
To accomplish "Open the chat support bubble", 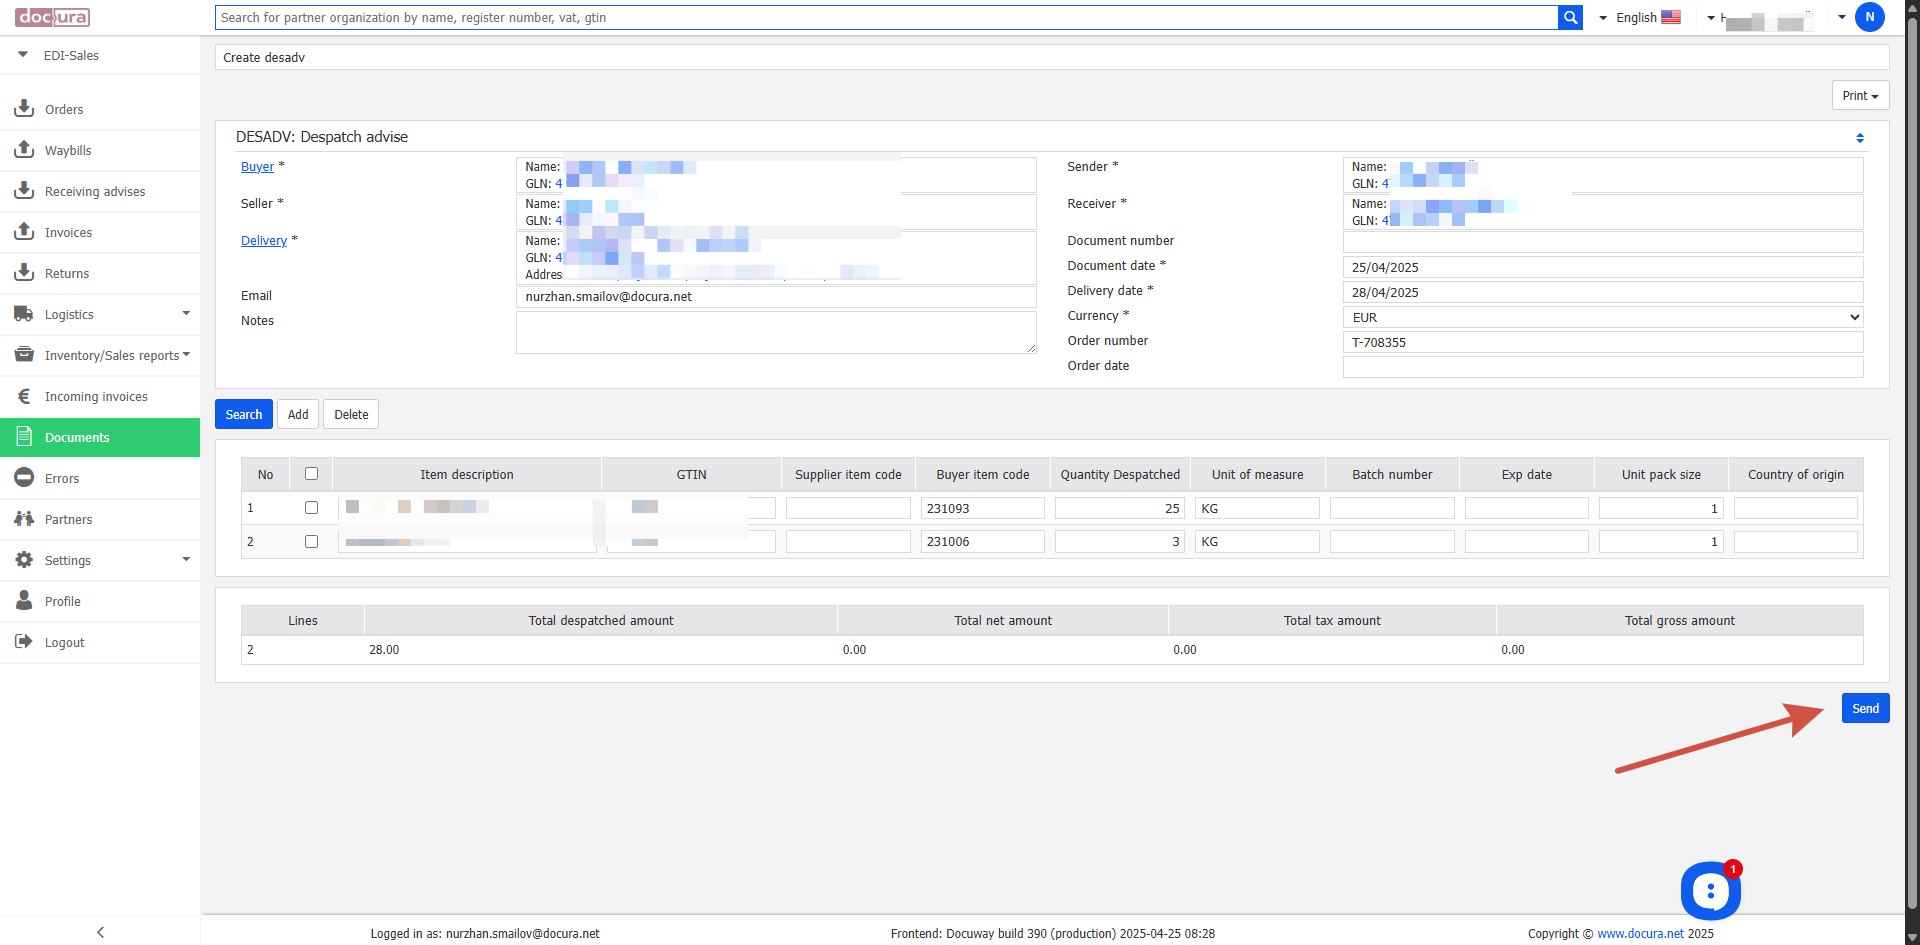I will coord(1711,890).
